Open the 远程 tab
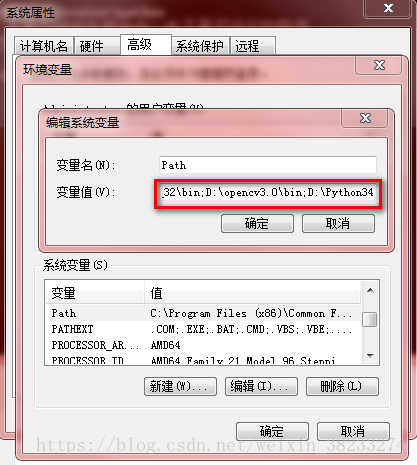The image size is (417, 465). tap(253, 46)
